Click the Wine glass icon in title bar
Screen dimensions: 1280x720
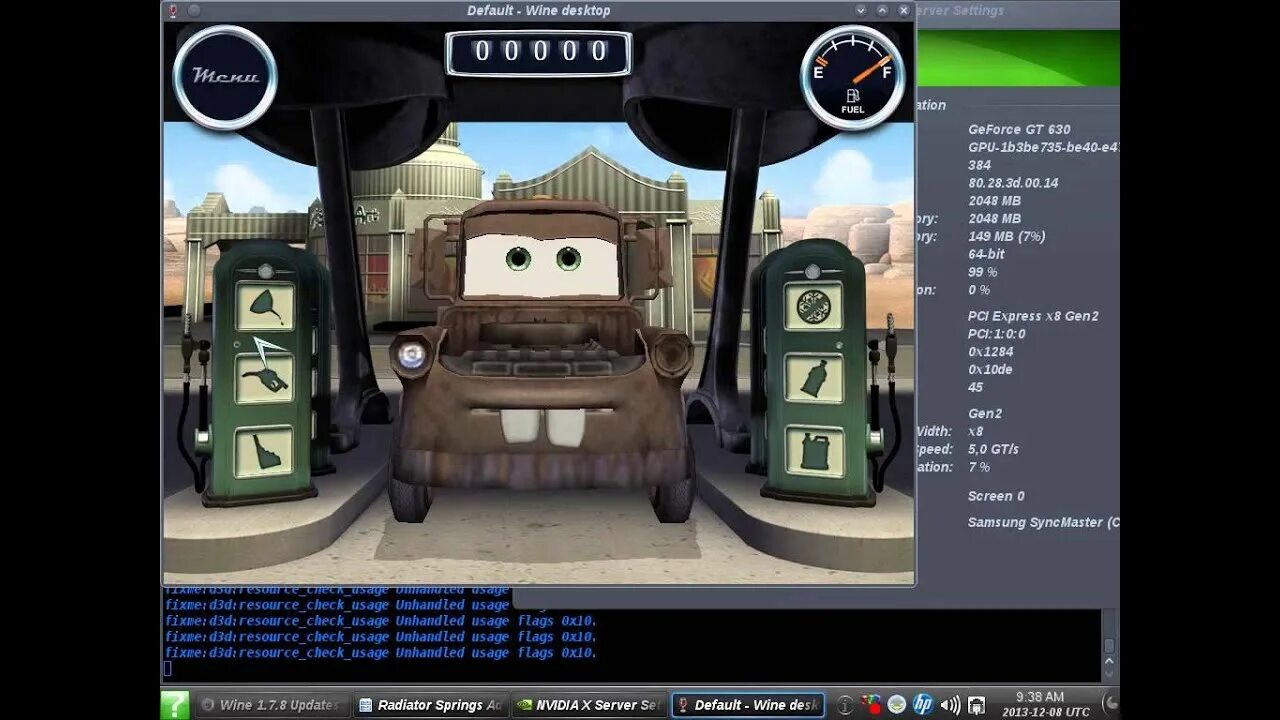(173, 10)
